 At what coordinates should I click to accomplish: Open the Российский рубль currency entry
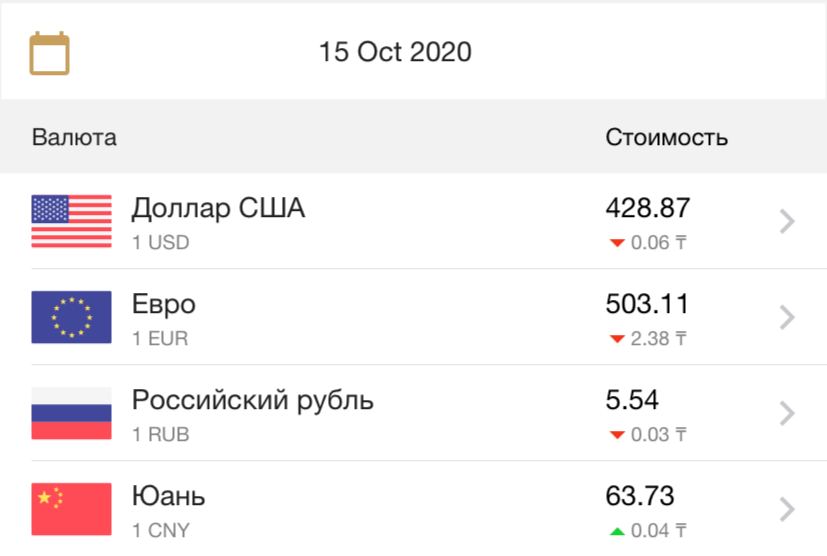414,413
